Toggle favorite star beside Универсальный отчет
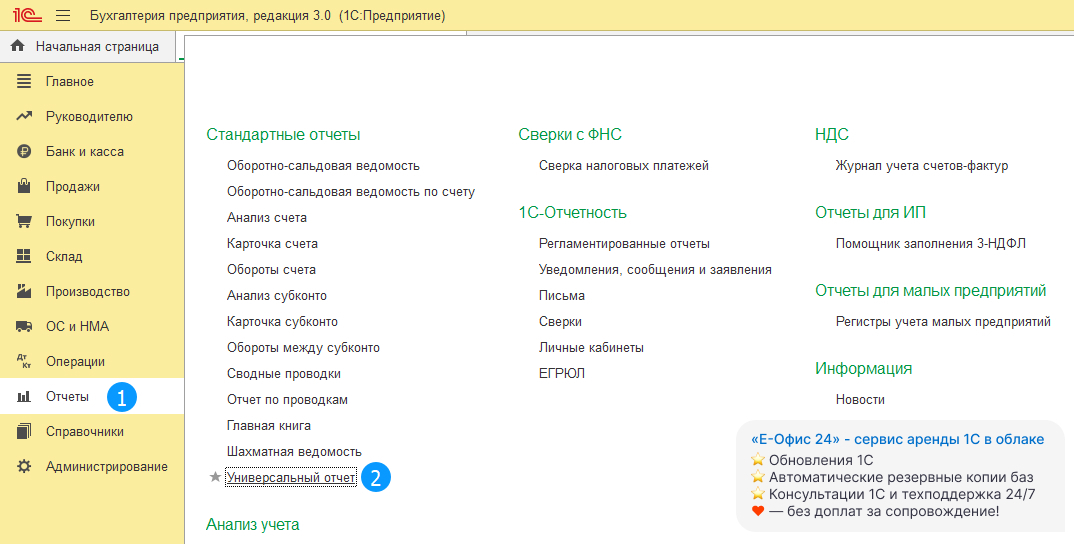This screenshot has height=544, width=1074. [215, 477]
